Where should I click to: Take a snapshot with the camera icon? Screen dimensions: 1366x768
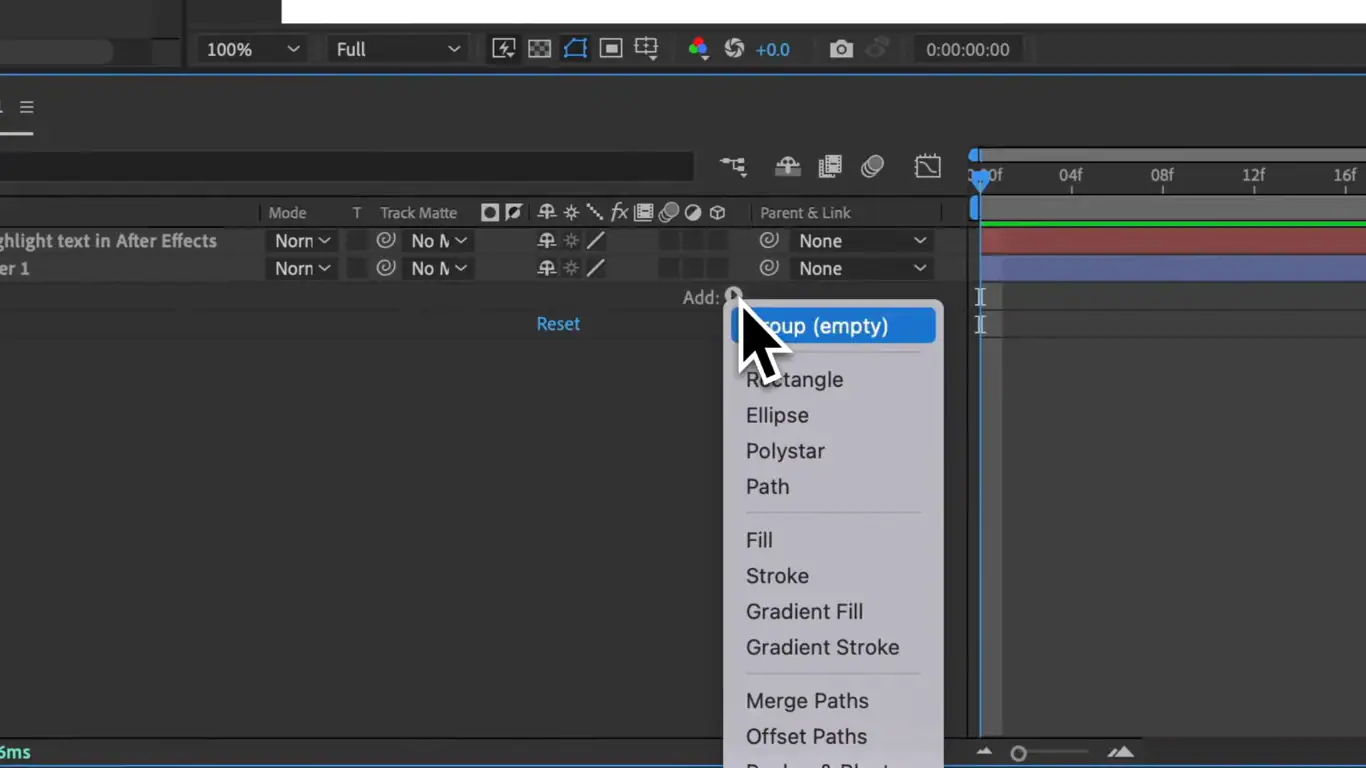click(x=841, y=49)
